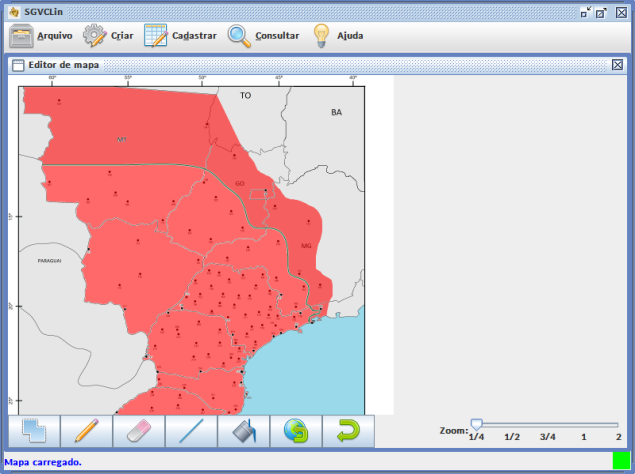Select the paint bucket fill tool

click(244, 431)
